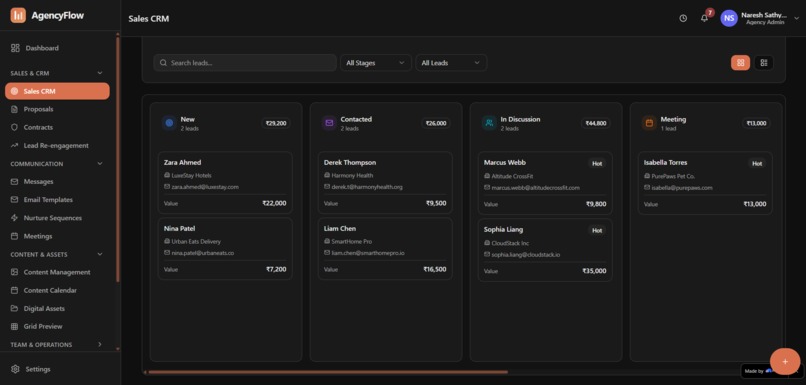Open the Sophia Liang lead card
This screenshot has width=806, height=385.
[545, 250]
